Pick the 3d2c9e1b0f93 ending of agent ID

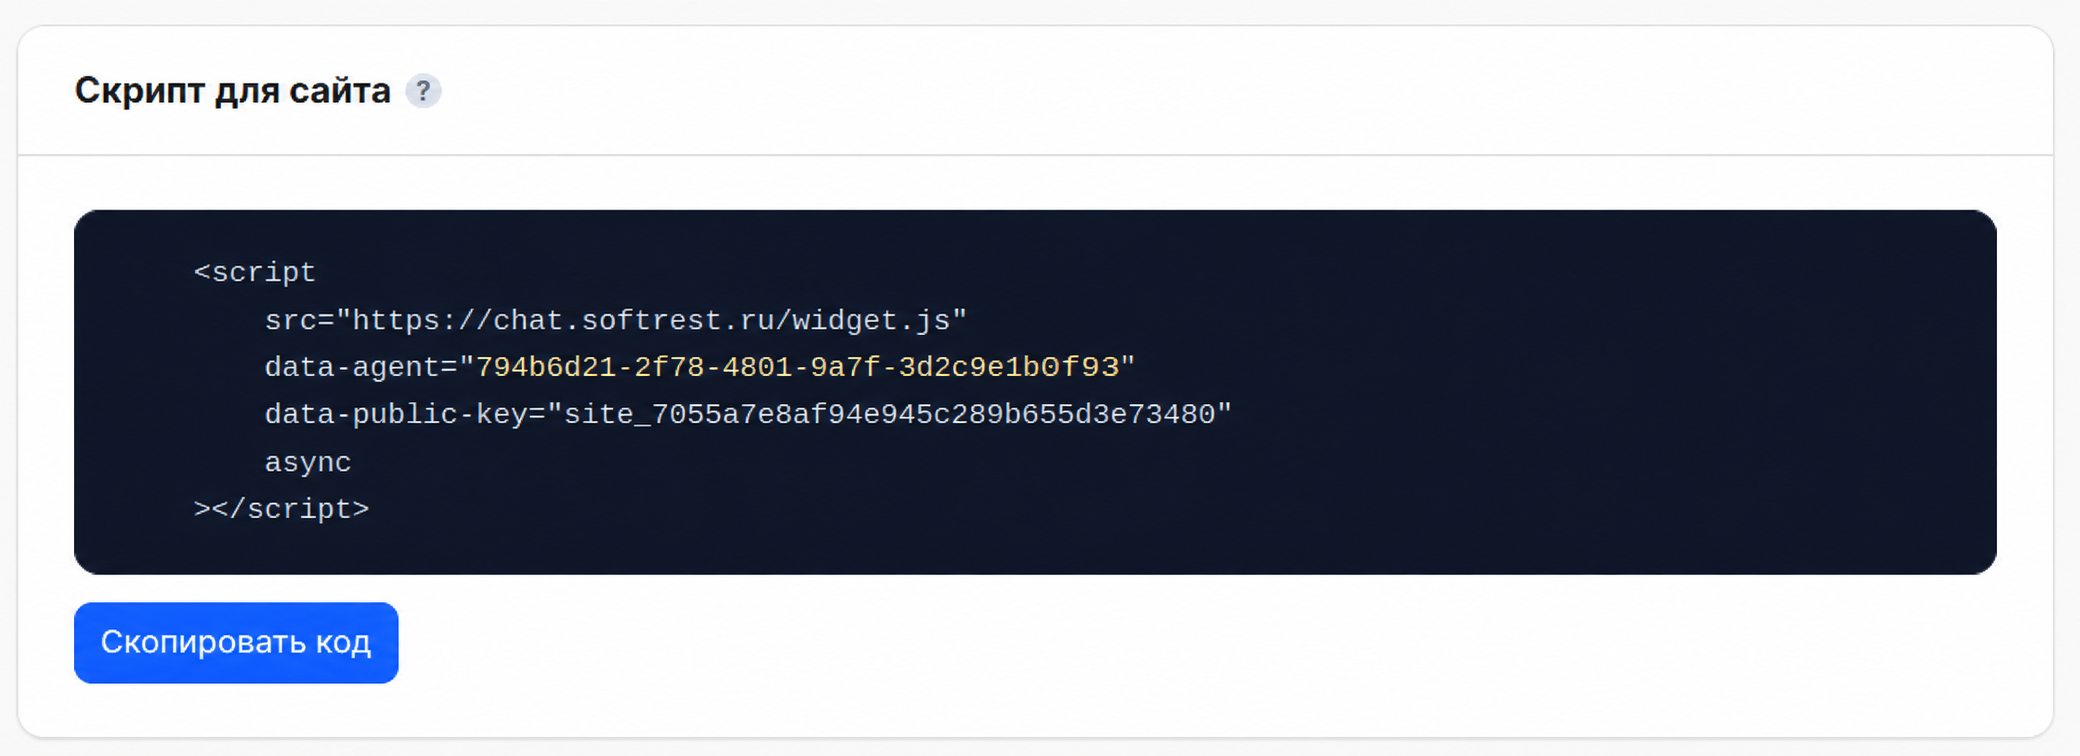tap(1008, 368)
